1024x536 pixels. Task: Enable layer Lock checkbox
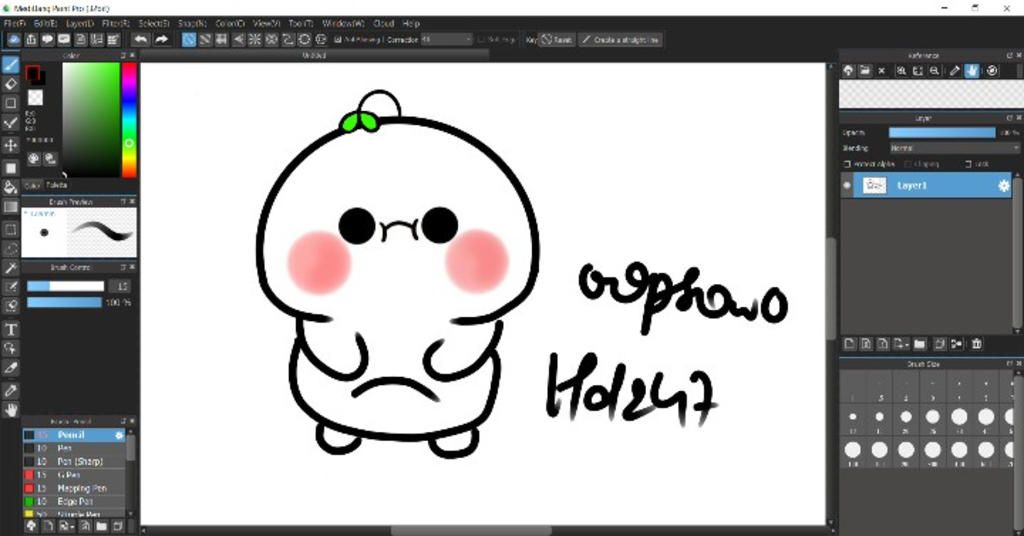pyautogui.click(x=968, y=164)
